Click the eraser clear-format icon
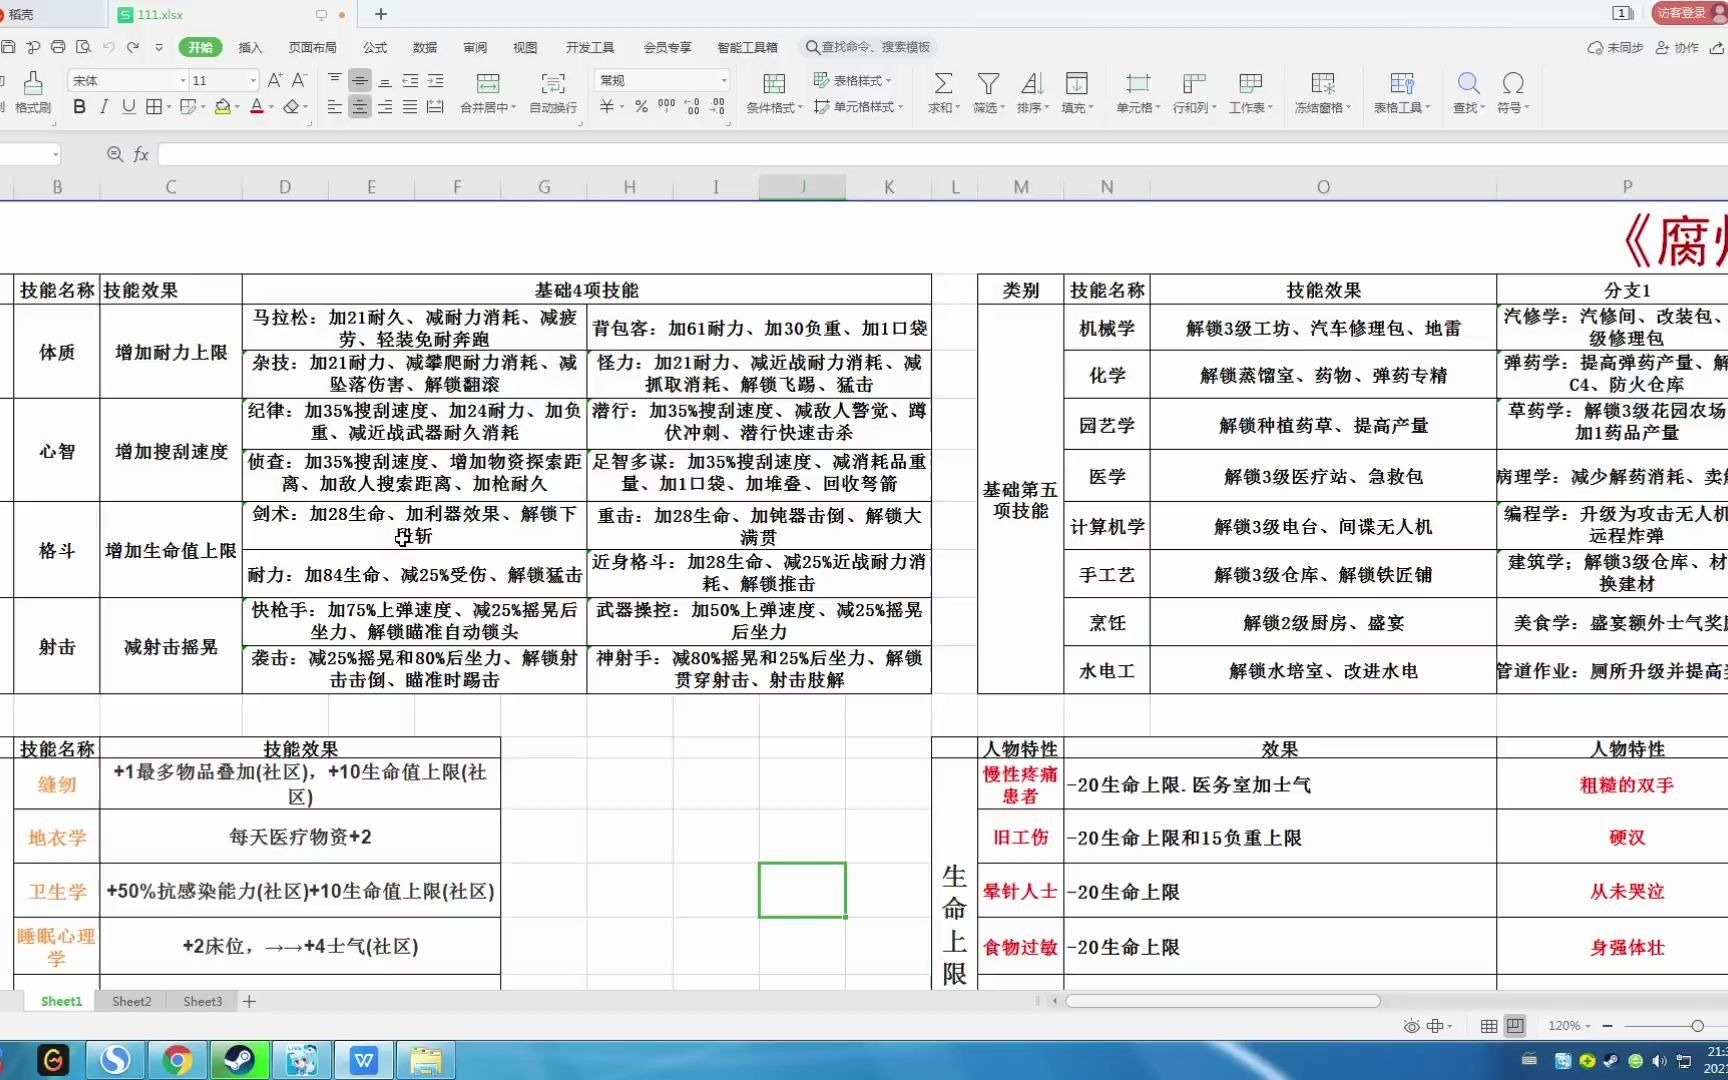Screen dimensions: 1728x1080 click(x=291, y=107)
